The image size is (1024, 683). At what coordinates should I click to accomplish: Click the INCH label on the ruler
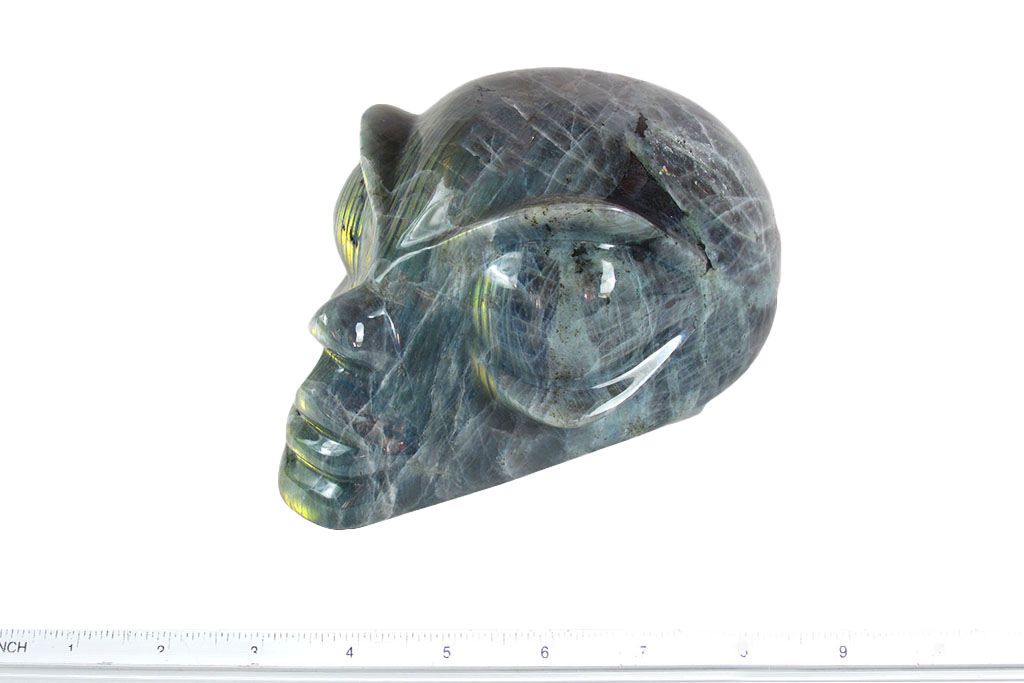14,648
